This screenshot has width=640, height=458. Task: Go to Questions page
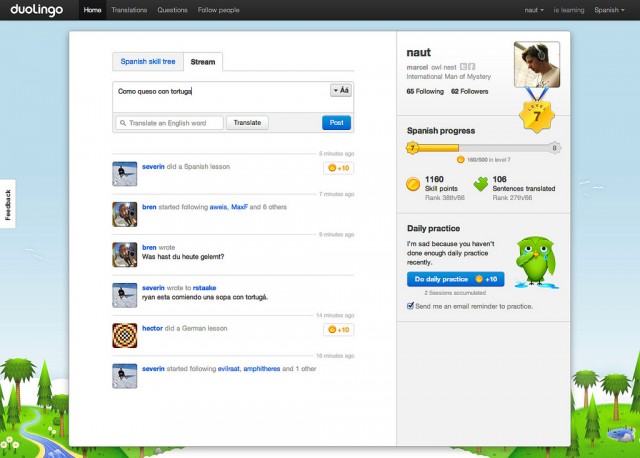click(x=172, y=10)
